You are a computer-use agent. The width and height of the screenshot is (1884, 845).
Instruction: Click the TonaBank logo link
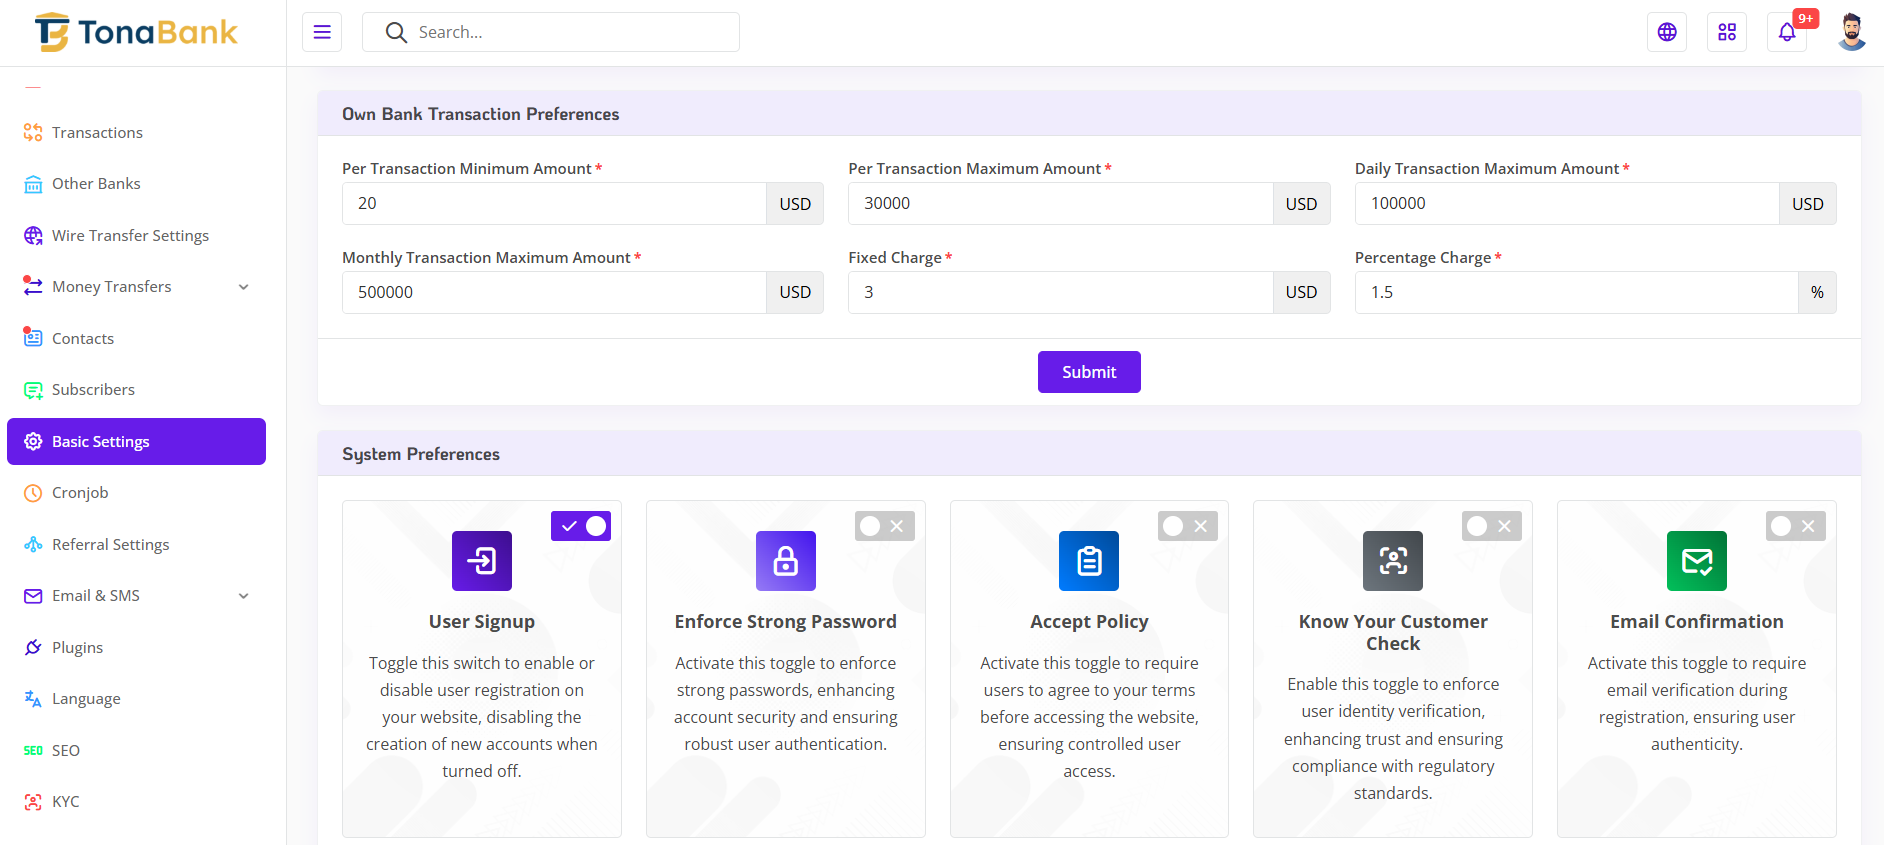pyautogui.click(x=137, y=32)
